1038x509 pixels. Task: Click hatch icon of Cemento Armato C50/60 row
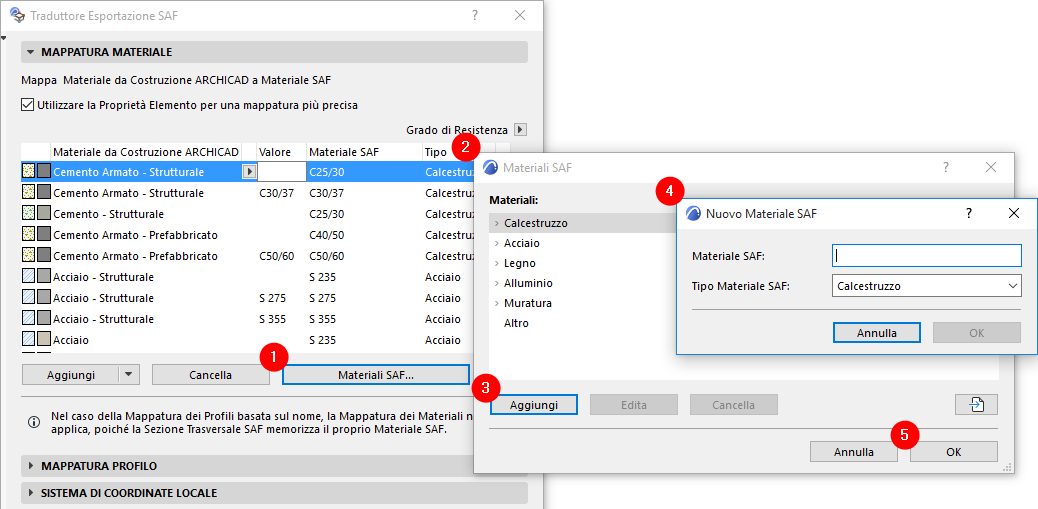point(28,255)
